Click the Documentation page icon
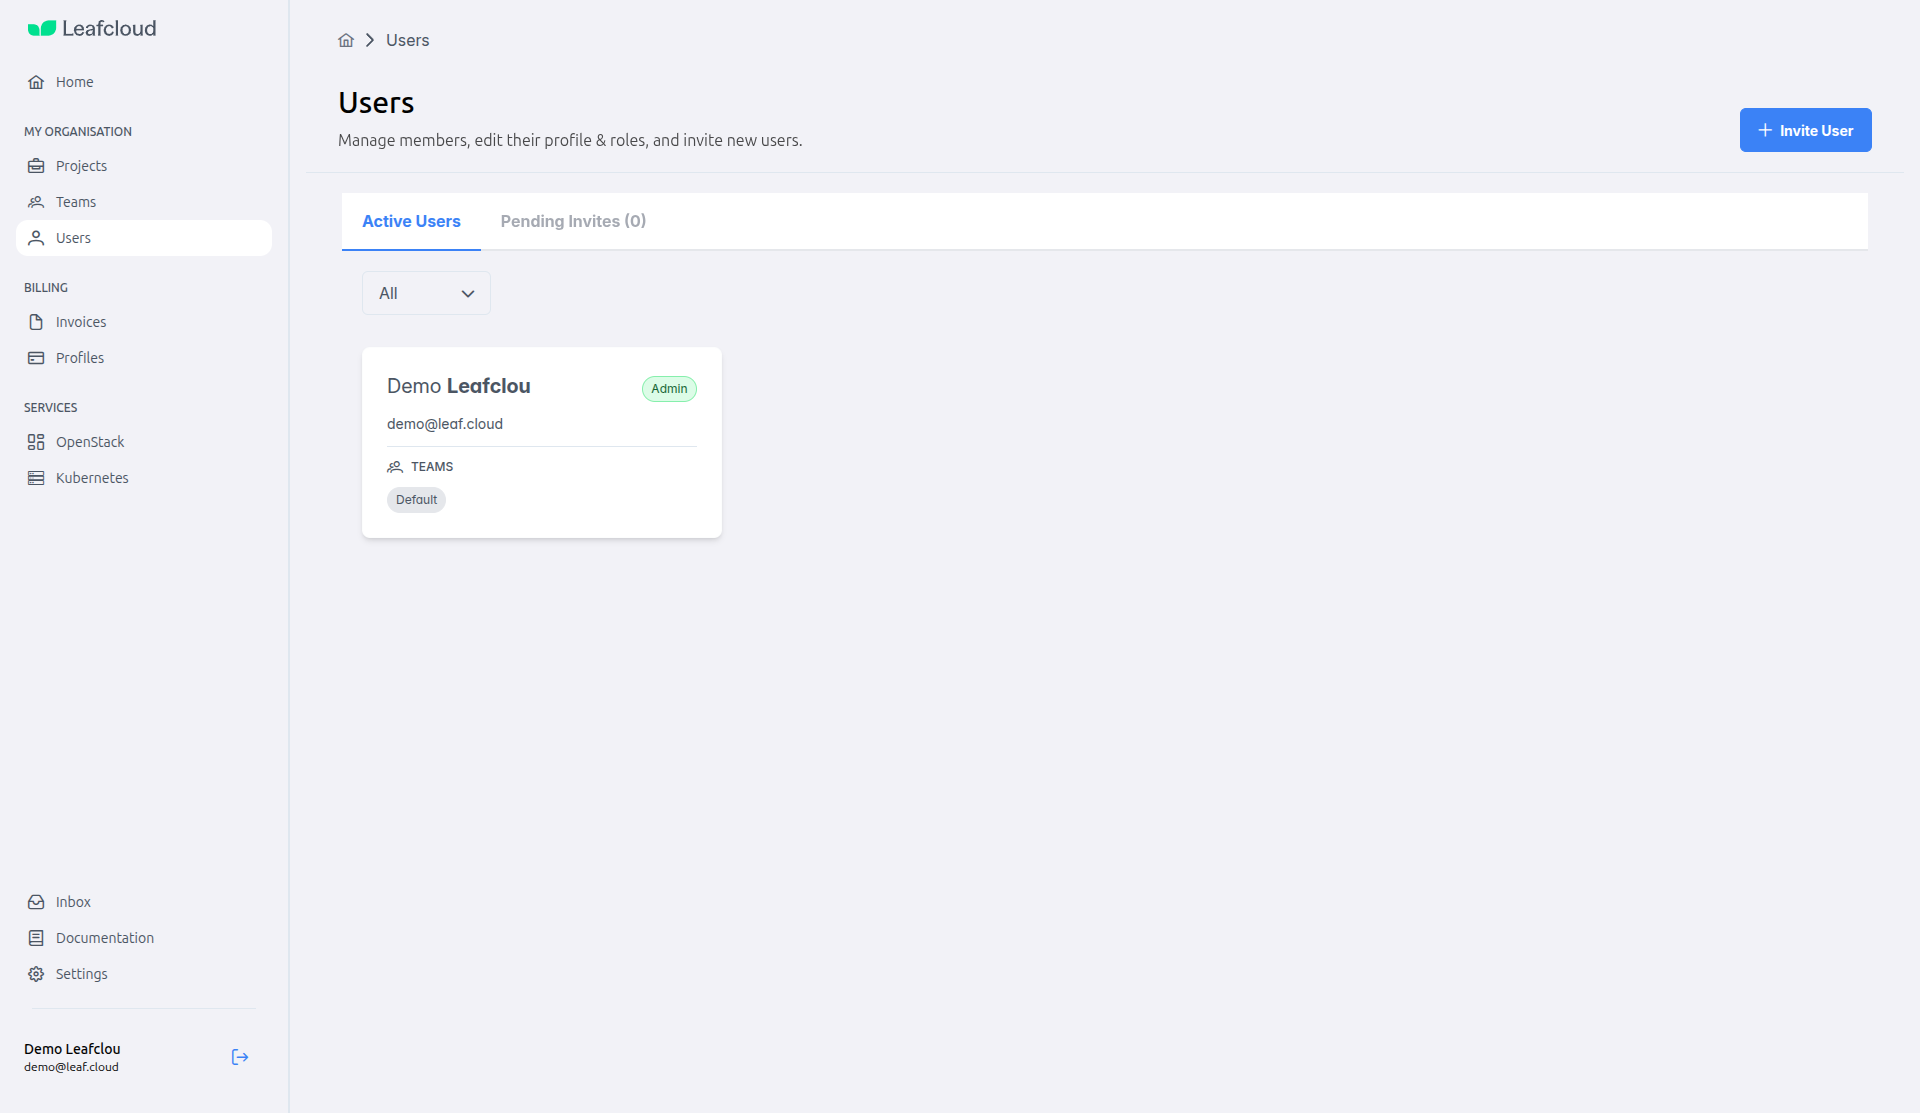This screenshot has height=1113, width=1920. pos(36,938)
